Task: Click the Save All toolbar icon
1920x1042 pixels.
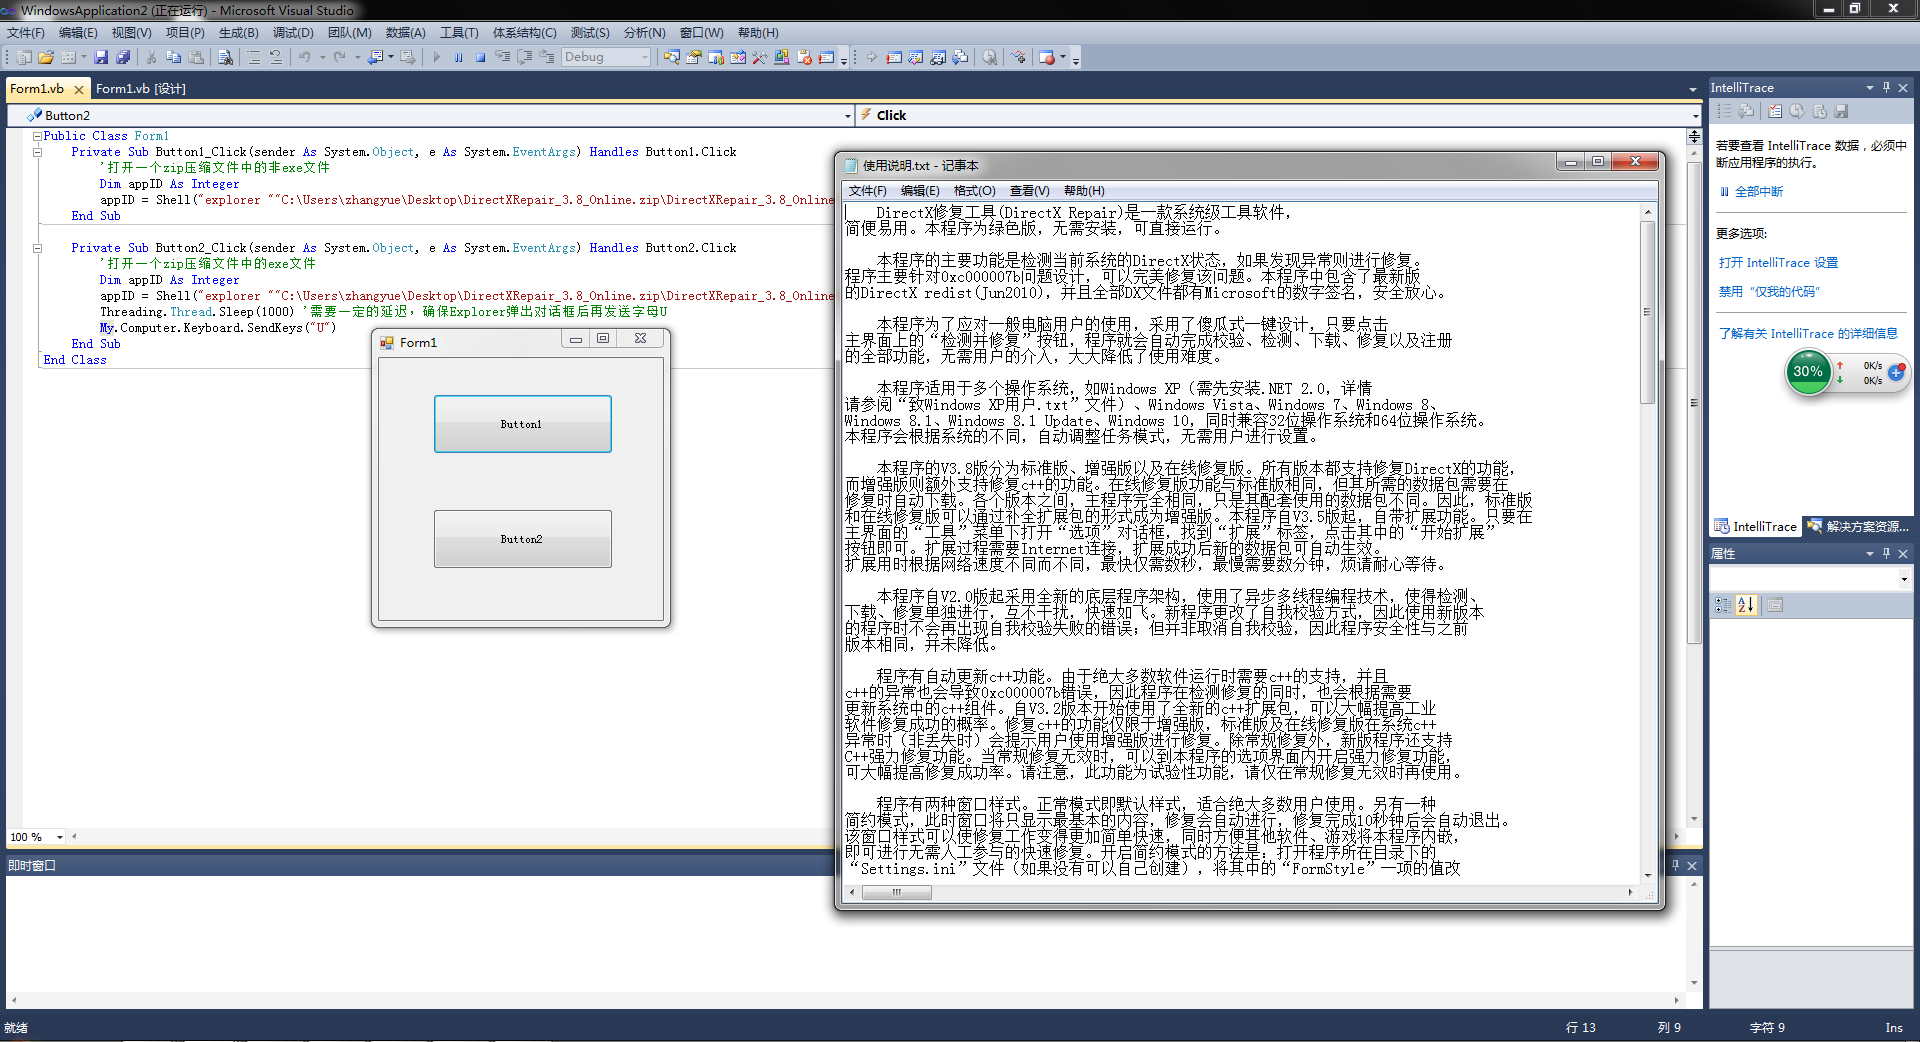Action: [x=123, y=57]
